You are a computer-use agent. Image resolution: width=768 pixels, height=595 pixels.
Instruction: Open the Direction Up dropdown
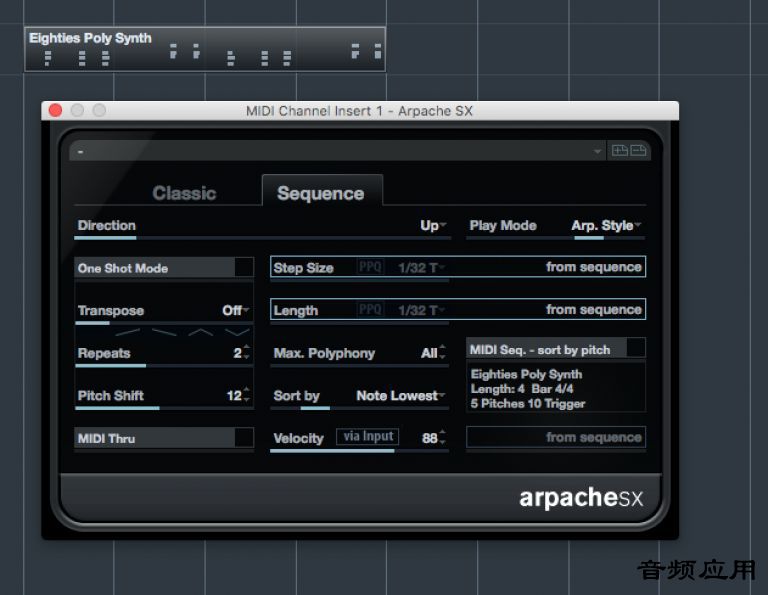click(433, 225)
